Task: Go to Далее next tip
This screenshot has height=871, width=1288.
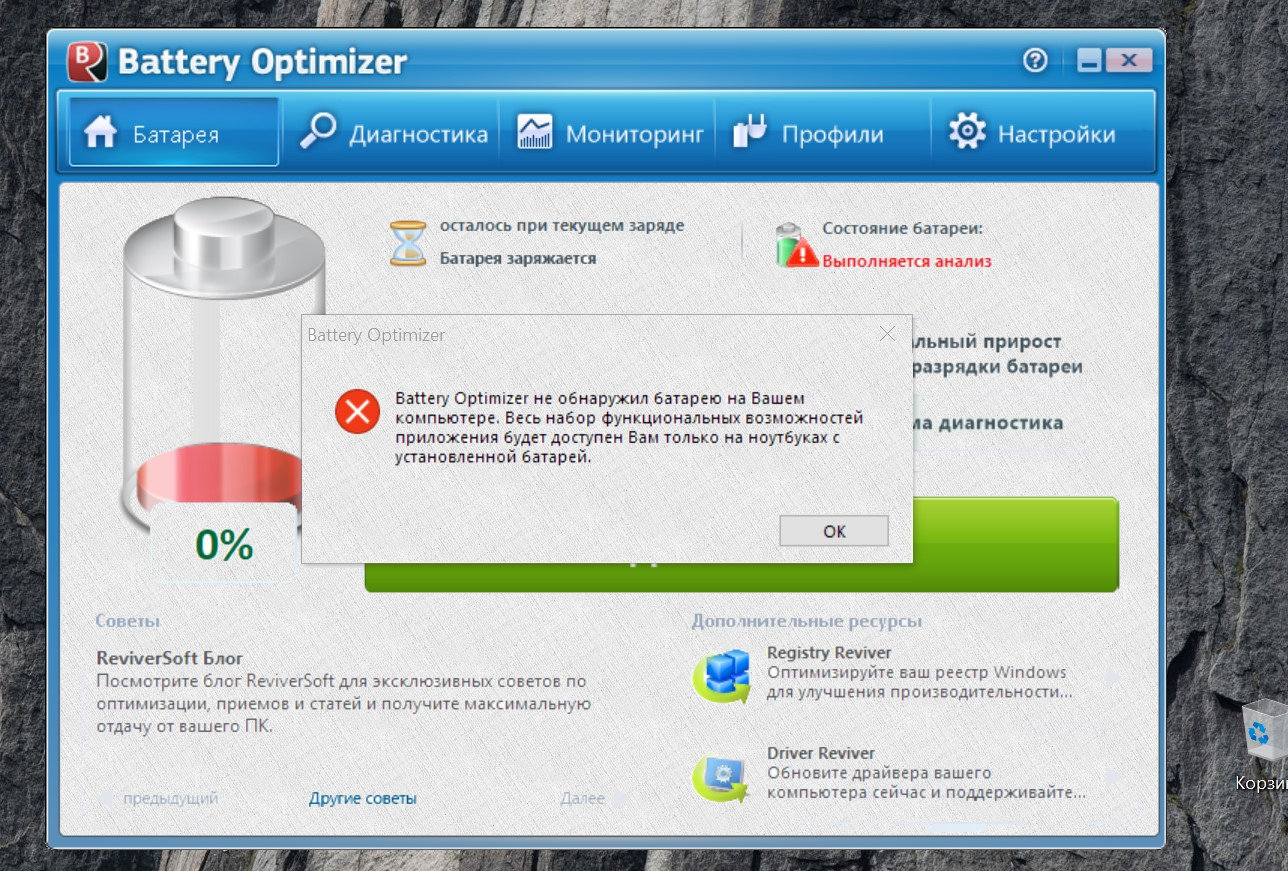Action: coord(582,798)
